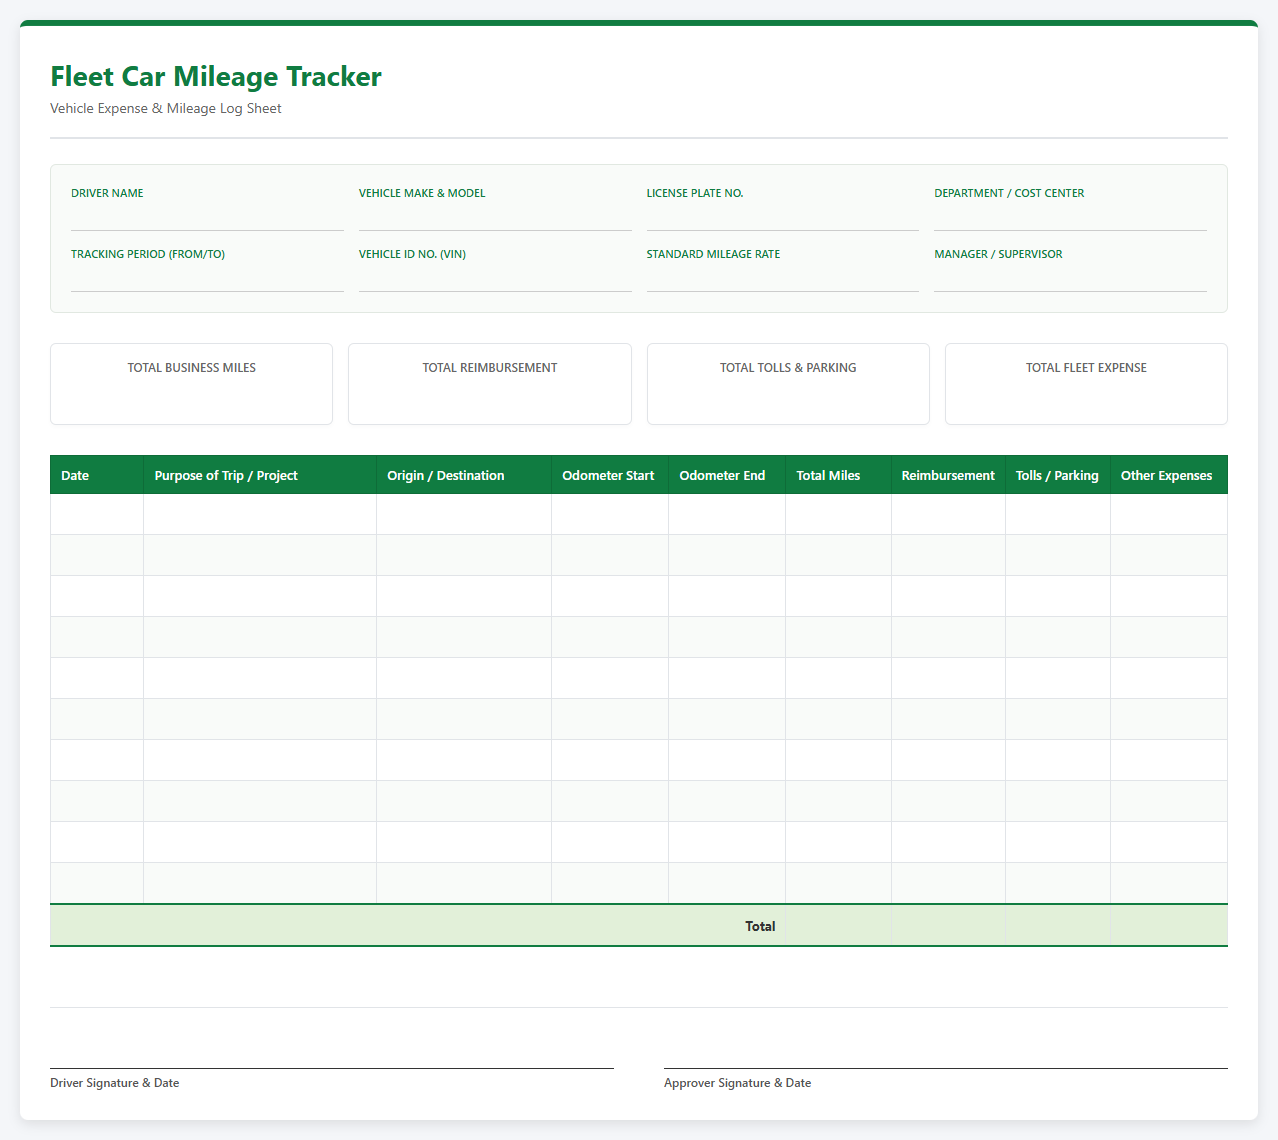Click the Vehicle ID No. (VIN) field
The image size is (1278, 1140).
click(x=495, y=278)
